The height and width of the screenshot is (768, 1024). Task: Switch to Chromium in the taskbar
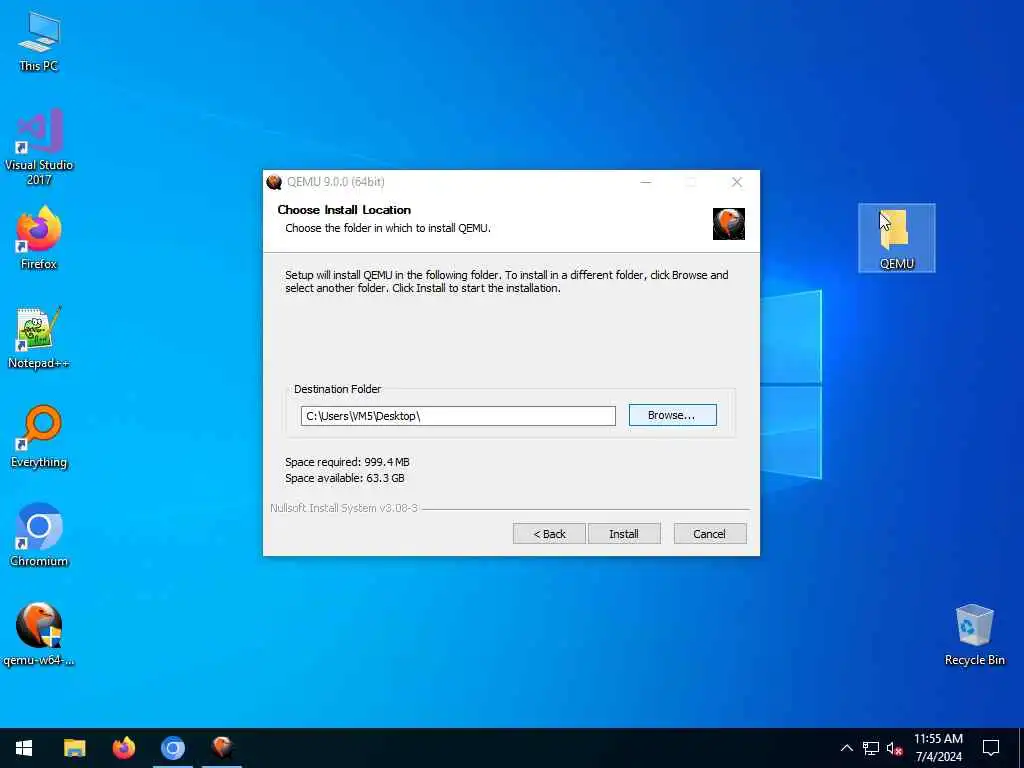(173, 748)
